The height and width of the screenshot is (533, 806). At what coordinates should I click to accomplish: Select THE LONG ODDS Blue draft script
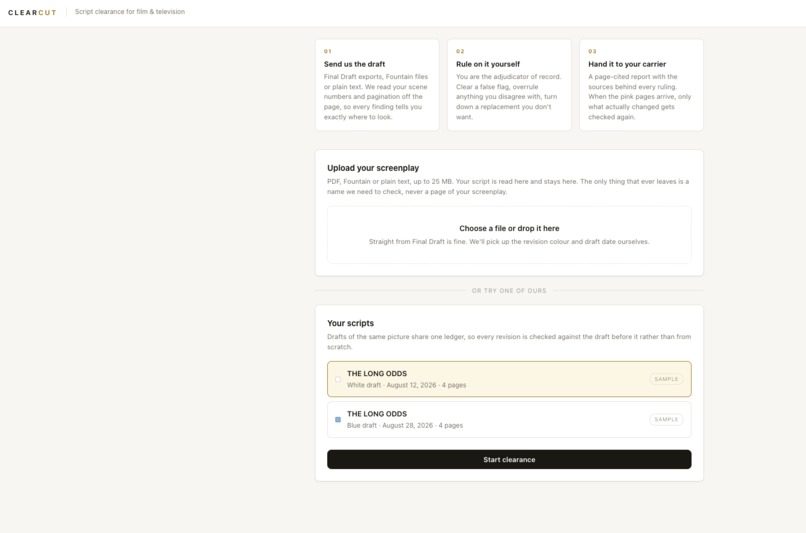click(509, 419)
